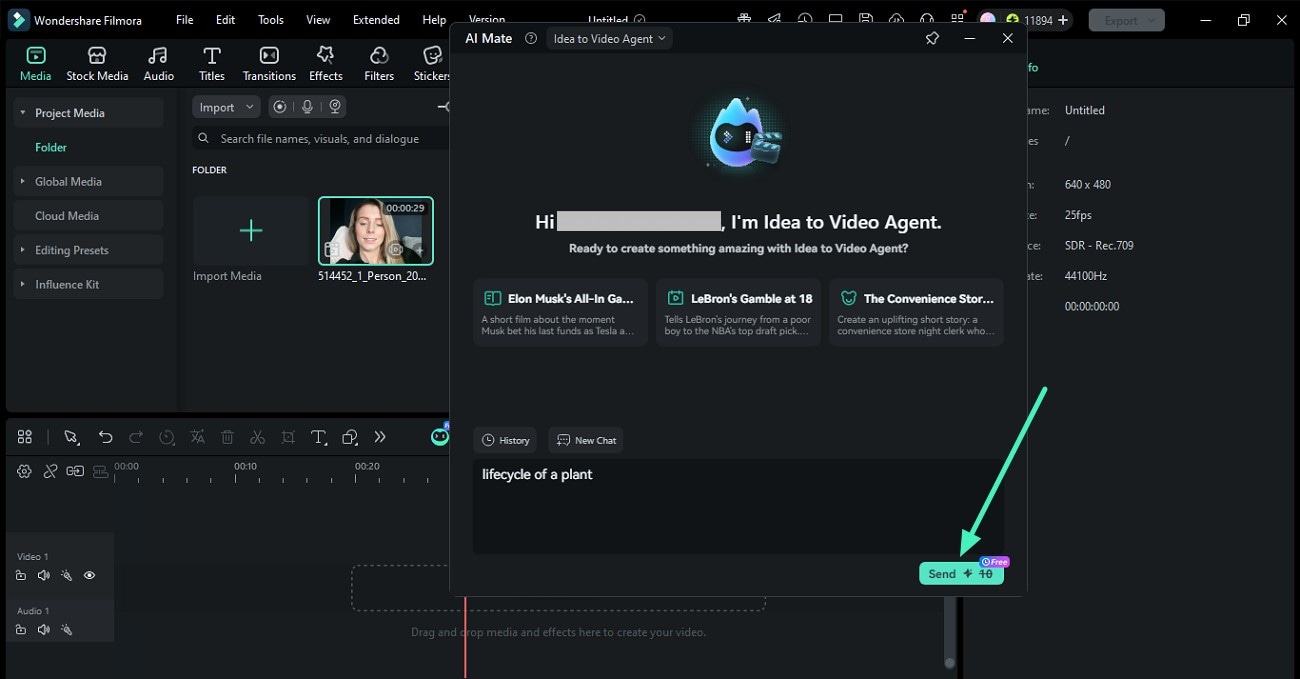Choose The Convenience Store suggestion card

(x=916, y=312)
